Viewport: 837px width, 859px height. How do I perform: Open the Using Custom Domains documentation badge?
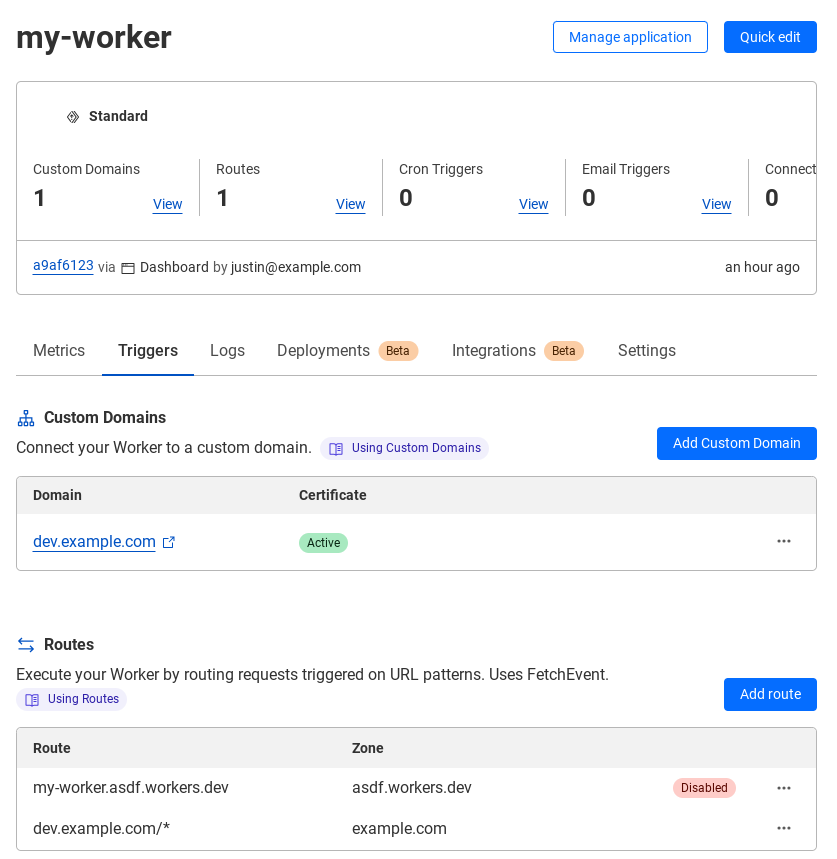(x=404, y=448)
